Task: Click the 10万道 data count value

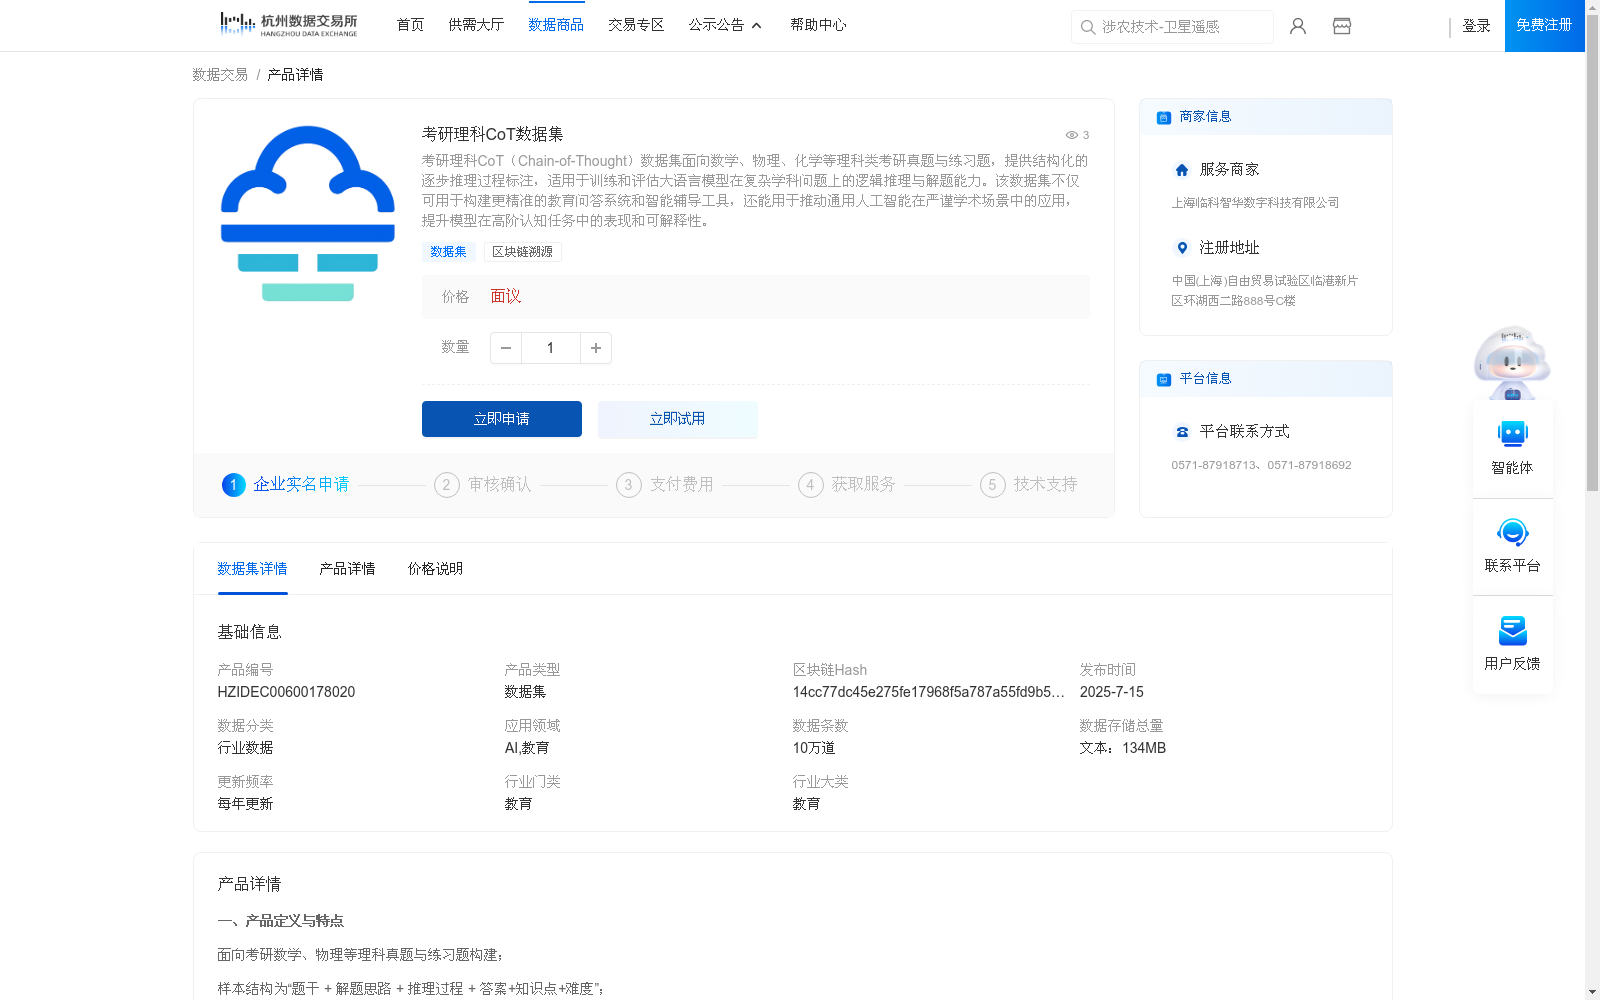Action: tap(814, 748)
